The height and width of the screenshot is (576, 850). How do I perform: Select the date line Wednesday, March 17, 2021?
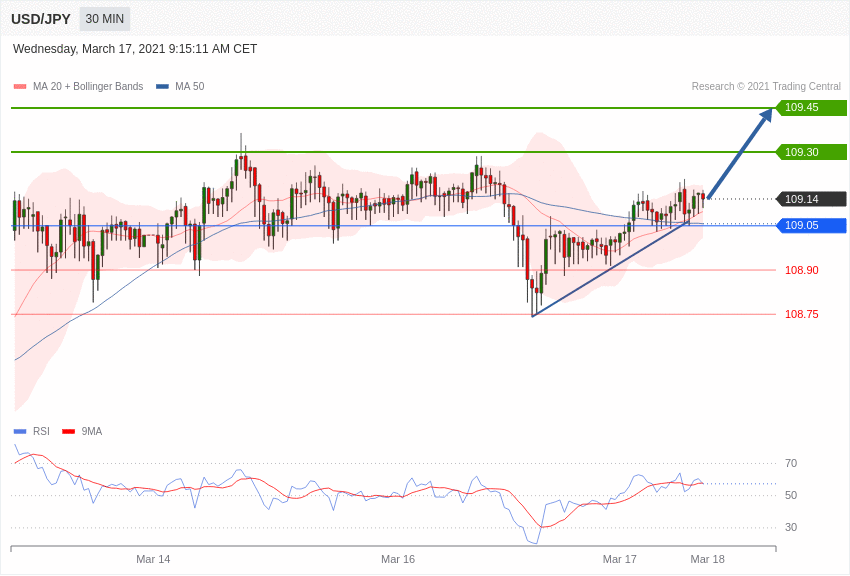pos(135,49)
